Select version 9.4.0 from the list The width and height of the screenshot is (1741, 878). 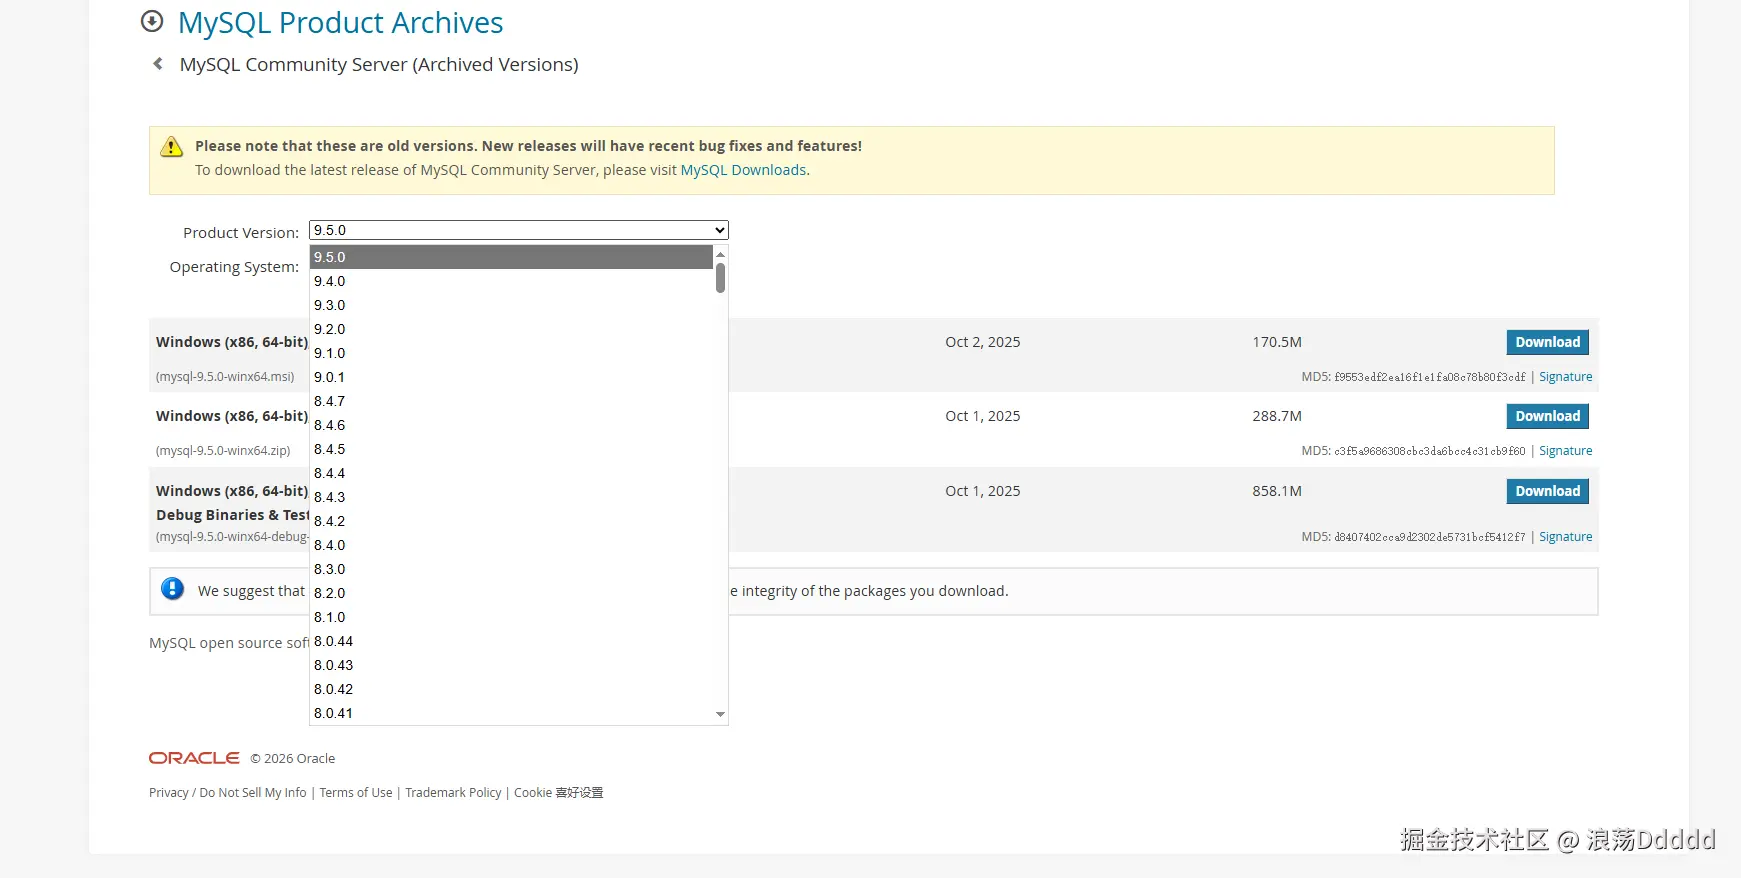click(330, 281)
